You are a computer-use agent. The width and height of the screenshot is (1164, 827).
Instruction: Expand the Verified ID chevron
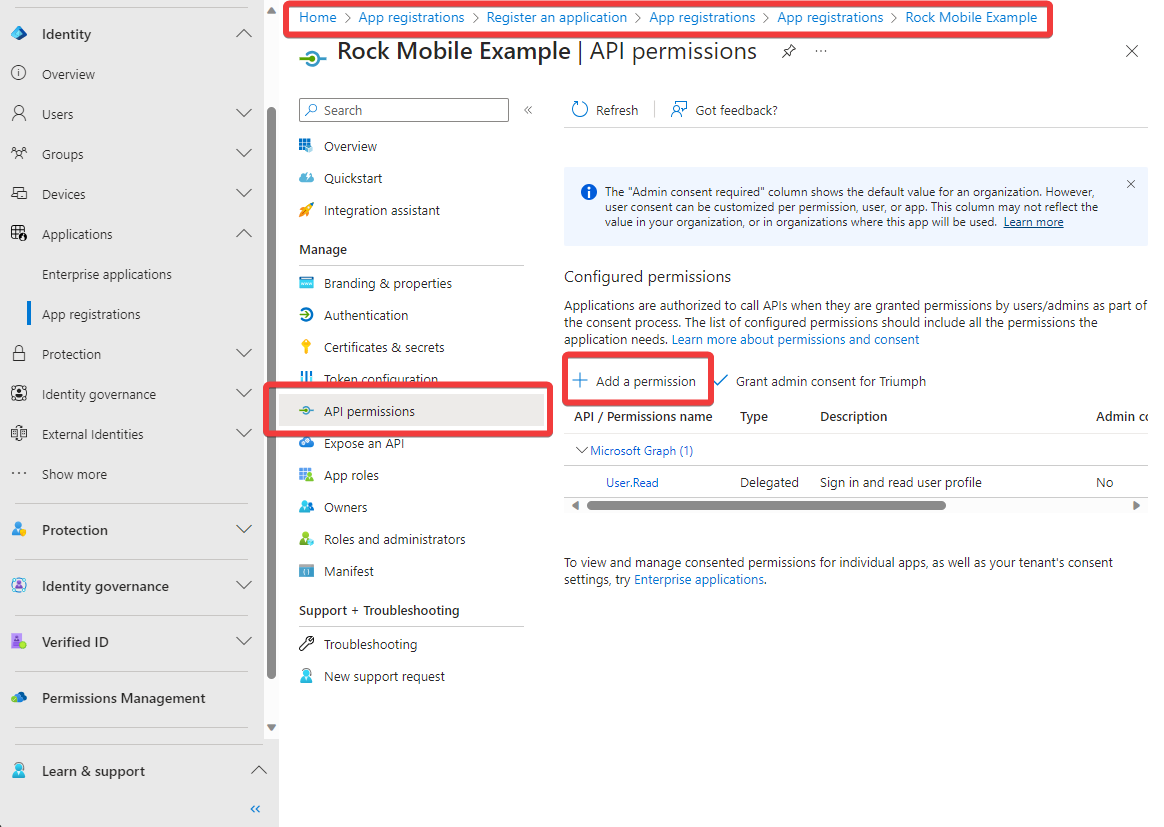point(243,641)
